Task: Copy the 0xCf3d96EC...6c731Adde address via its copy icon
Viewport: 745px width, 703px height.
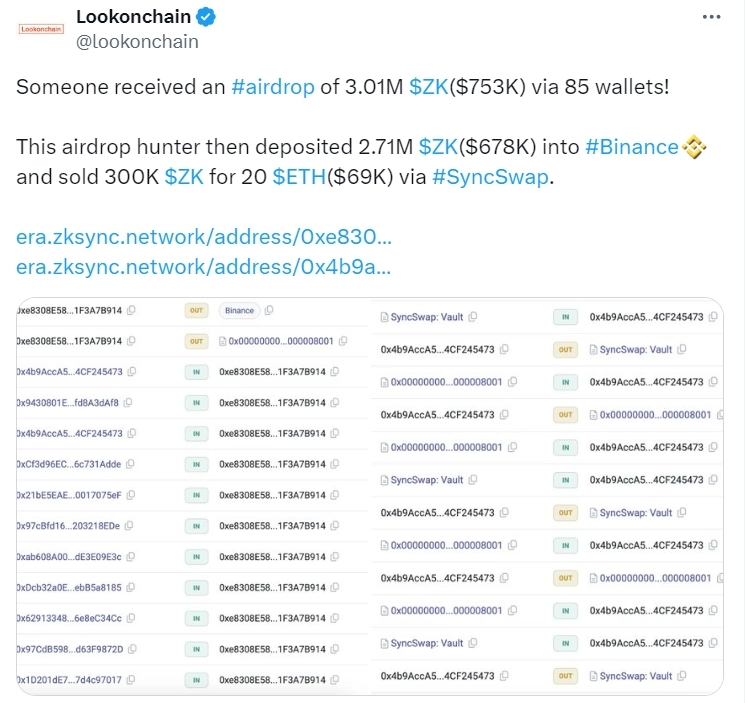Action: (130, 464)
